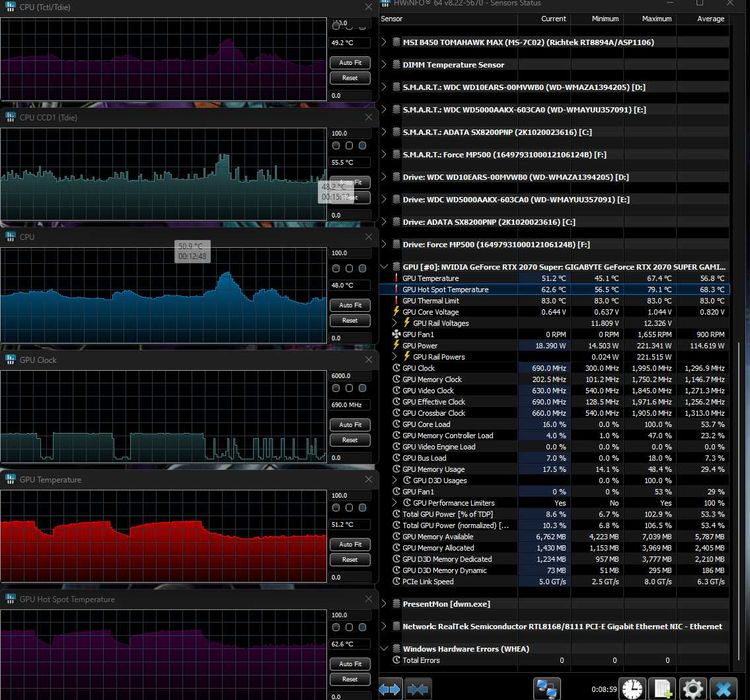Viewport: 750px width, 700px height.
Task: Click the expand-view blue arrows icon
Action: (x=390, y=688)
